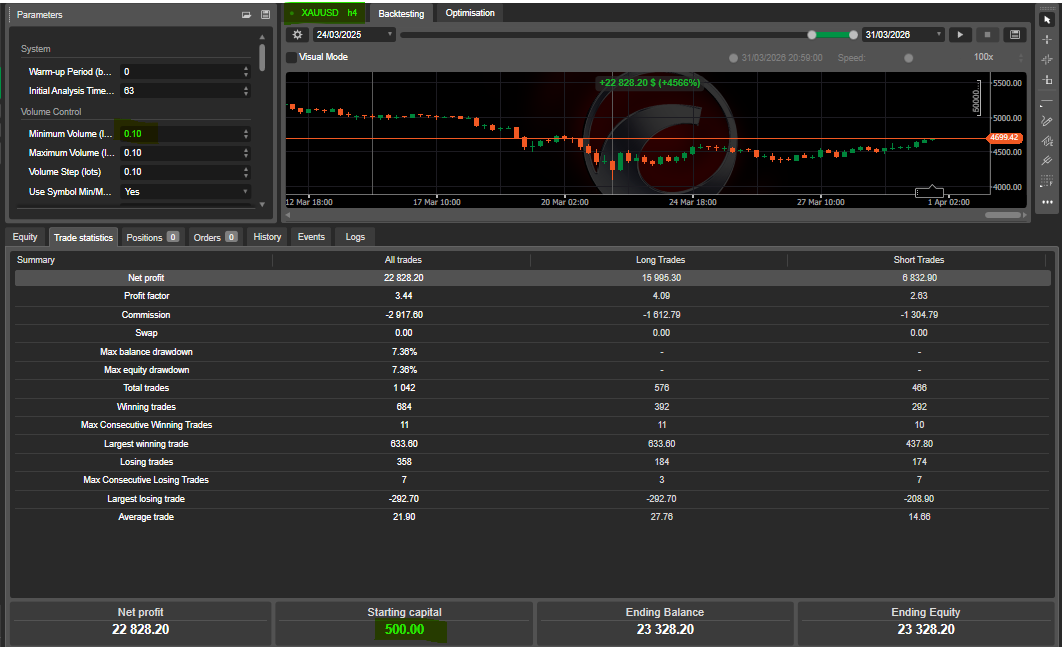Start the backtest with play button
The height and width of the screenshot is (647, 1062).
(959, 34)
